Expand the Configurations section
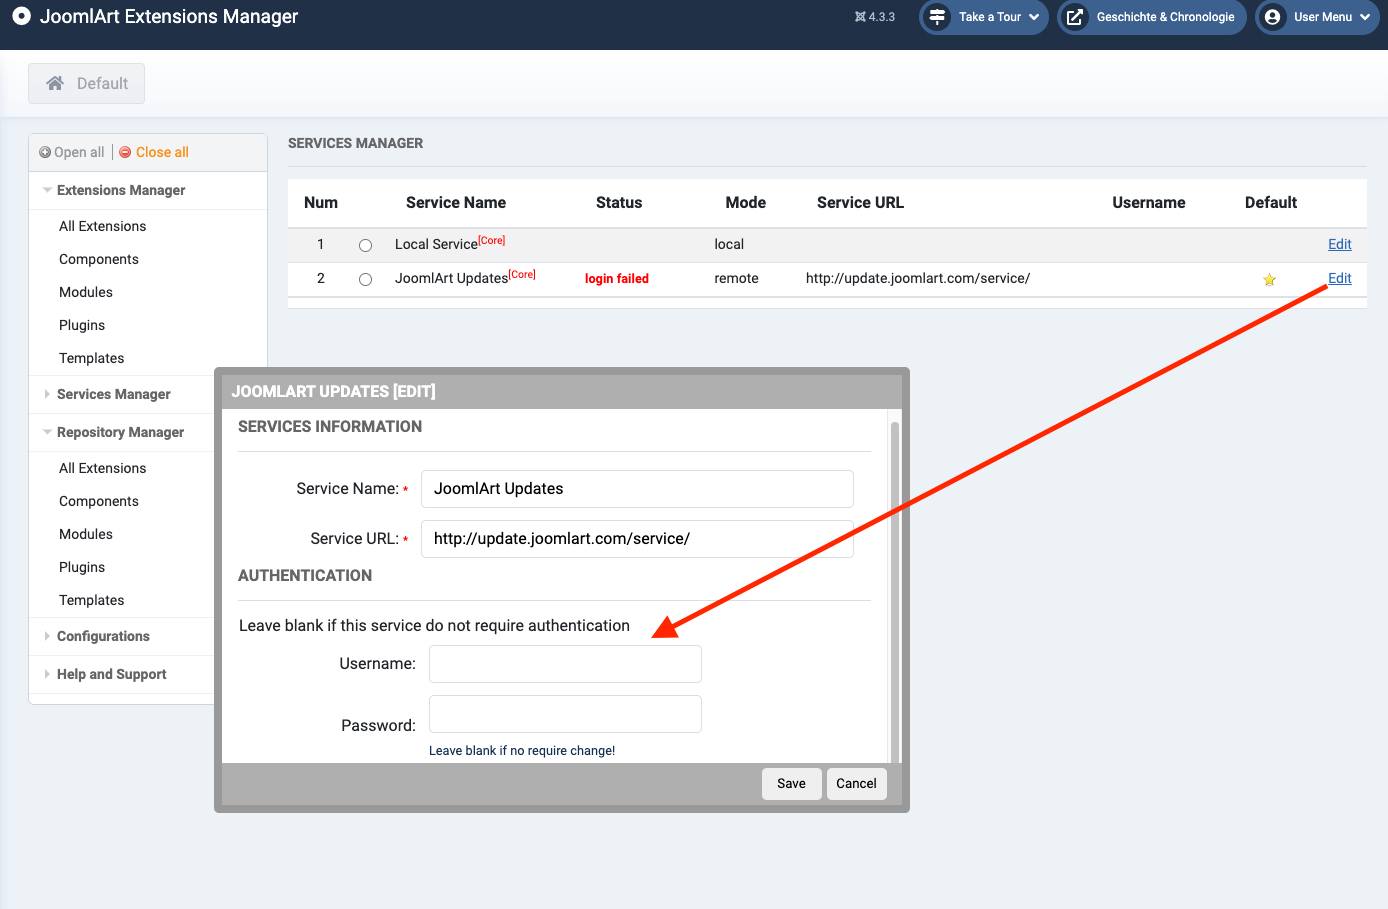 click(x=103, y=636)
